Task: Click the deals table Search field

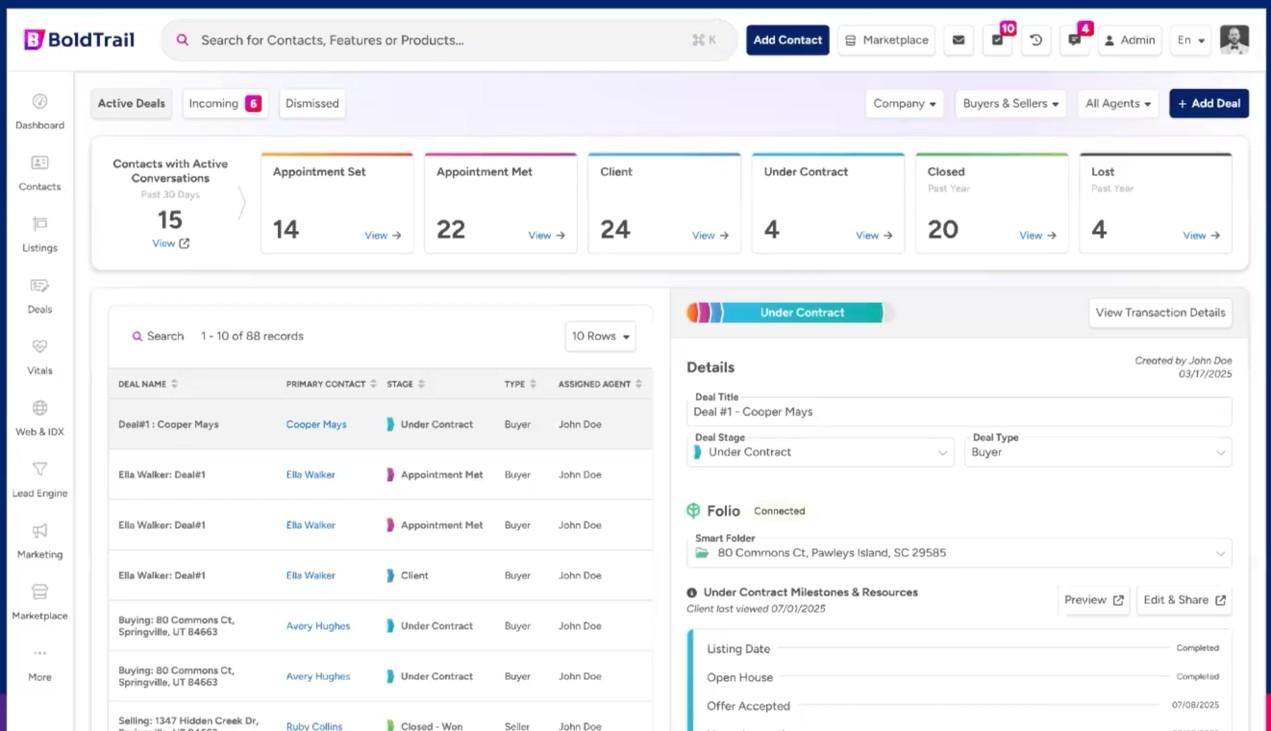Action: tap(158, 336)
